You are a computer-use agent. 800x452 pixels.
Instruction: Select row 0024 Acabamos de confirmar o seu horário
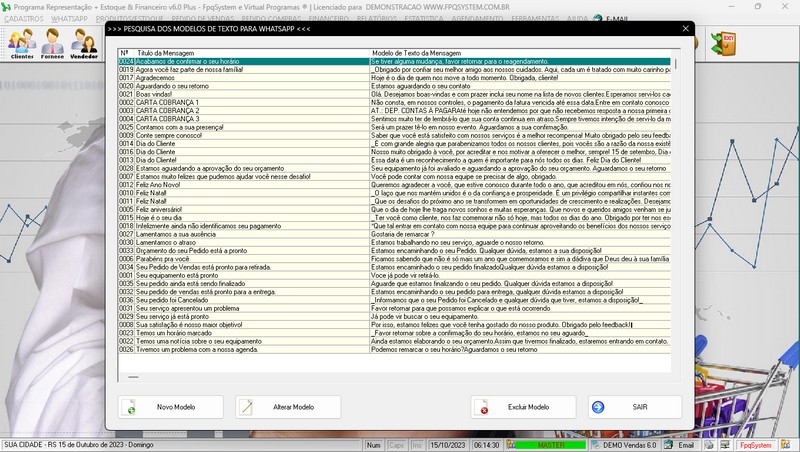click(x=394, y=61)
